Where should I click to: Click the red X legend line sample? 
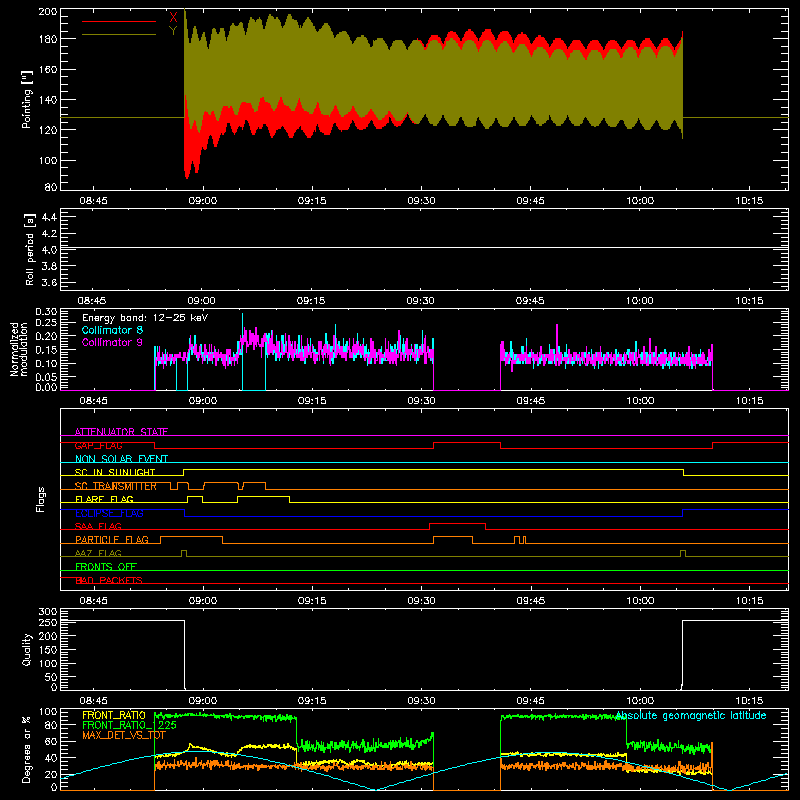coord(119,21)
